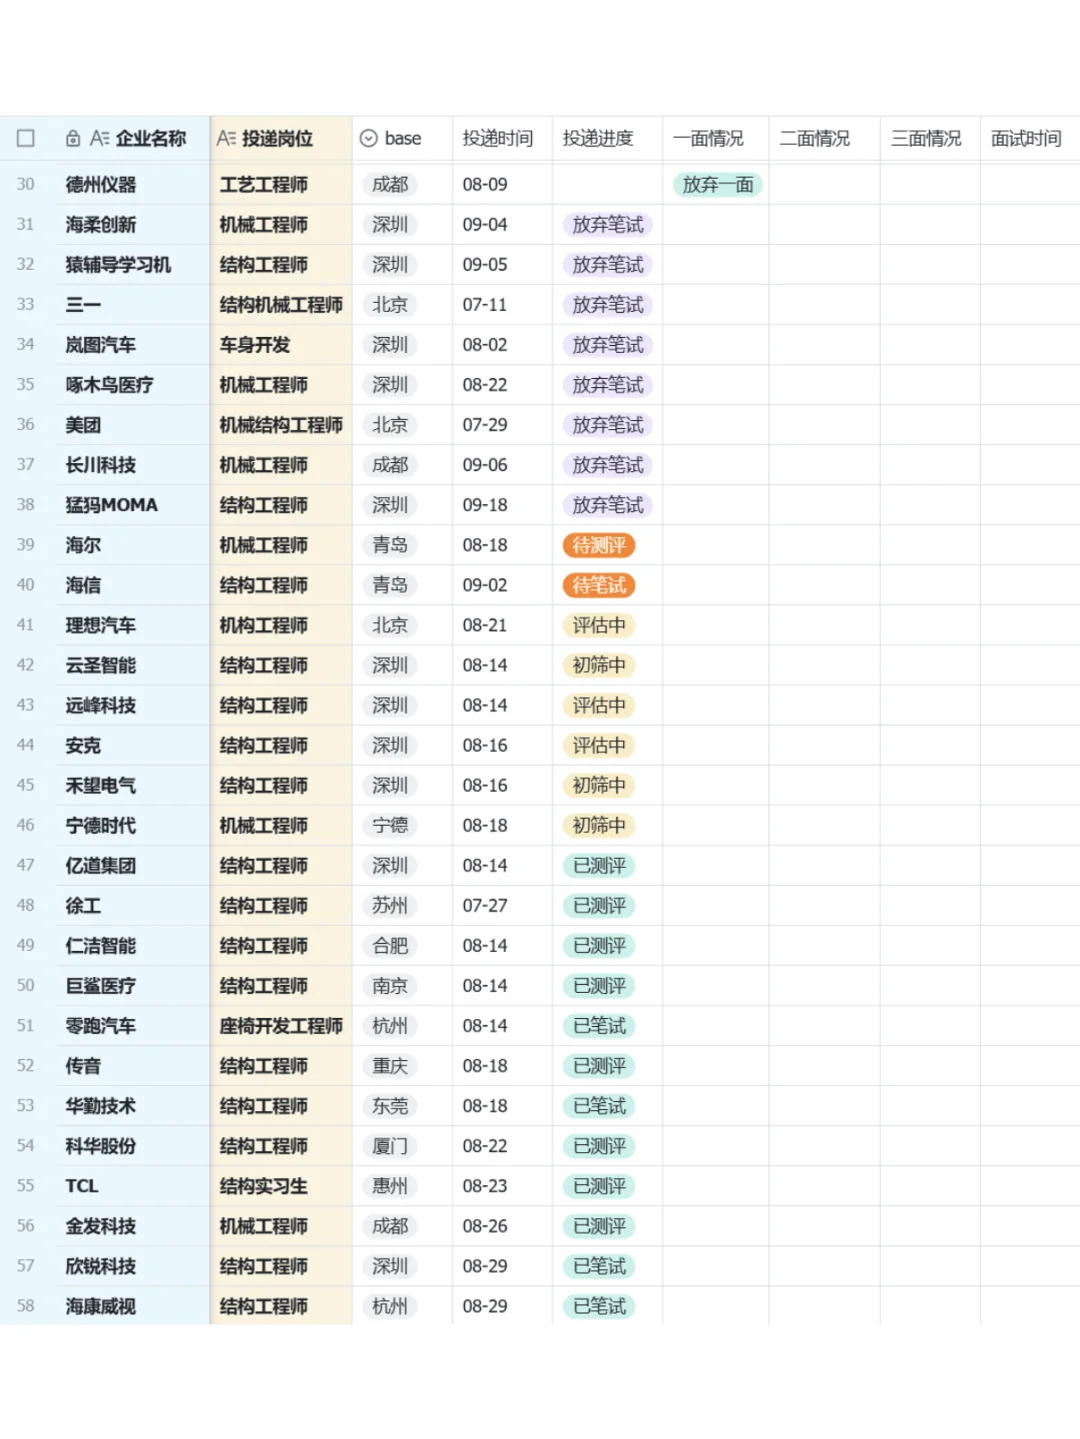Viewport: 1080px width, 1439px height.
Task: Select the company cell 巨鲨医疗
Action: 132,985
